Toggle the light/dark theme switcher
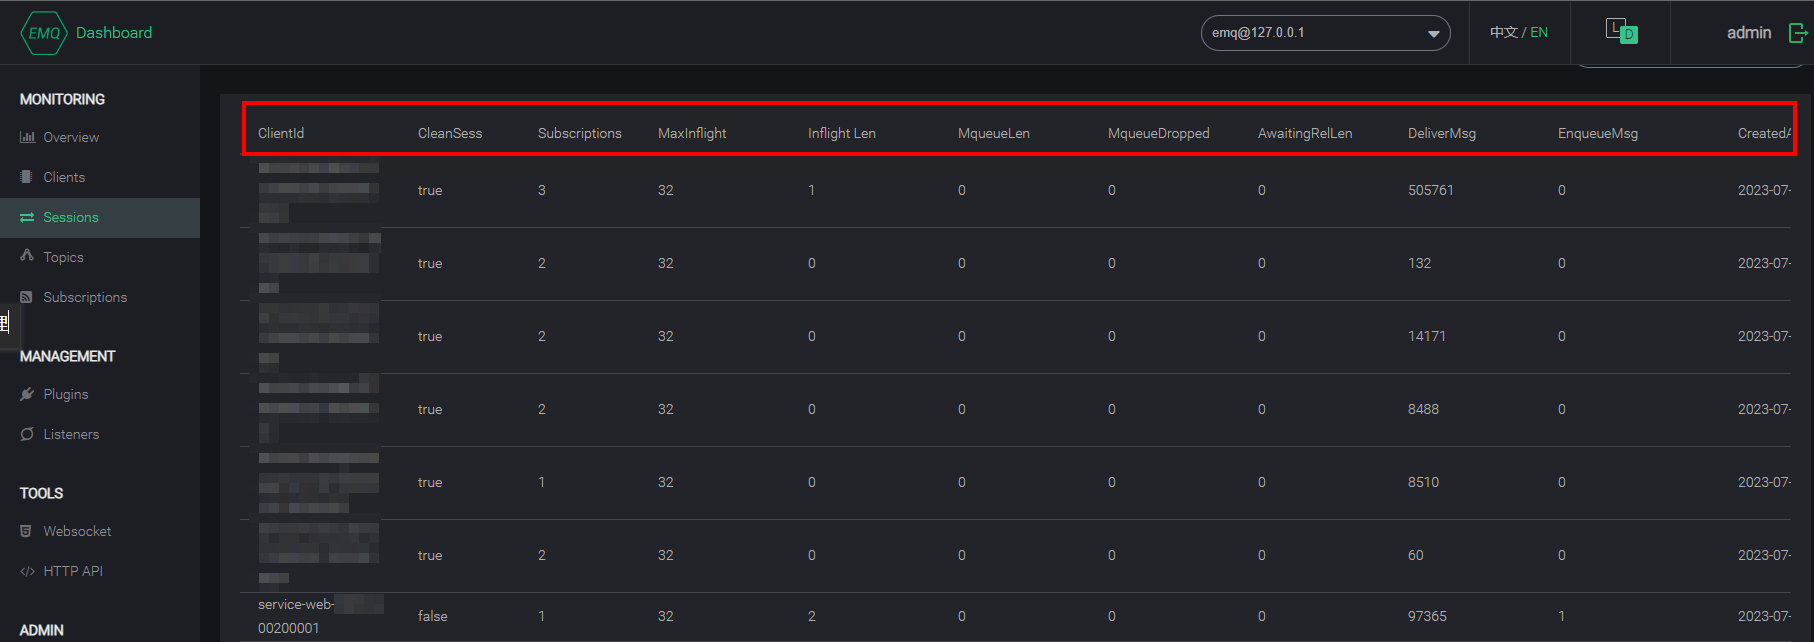This screenshot has width=1814, height=642. point(1621,31)
